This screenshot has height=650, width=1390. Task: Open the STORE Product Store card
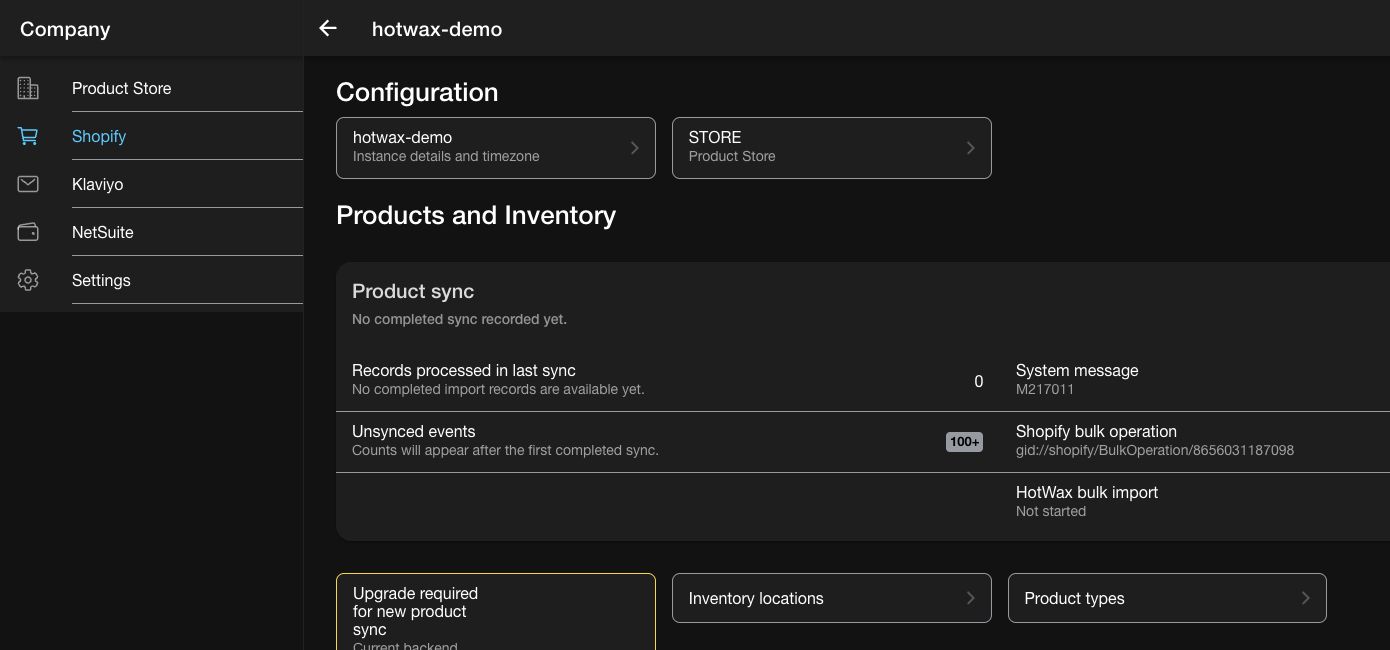click(x=832, y=148)
